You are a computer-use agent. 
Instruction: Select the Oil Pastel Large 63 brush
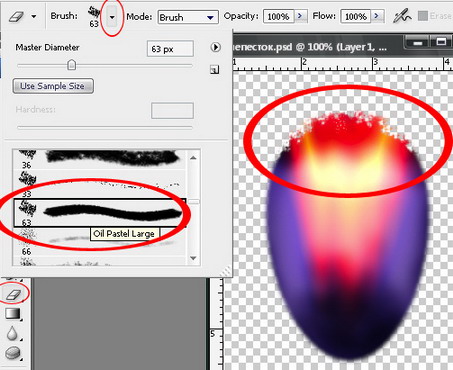pyautogui.click(x=100, y=213)
